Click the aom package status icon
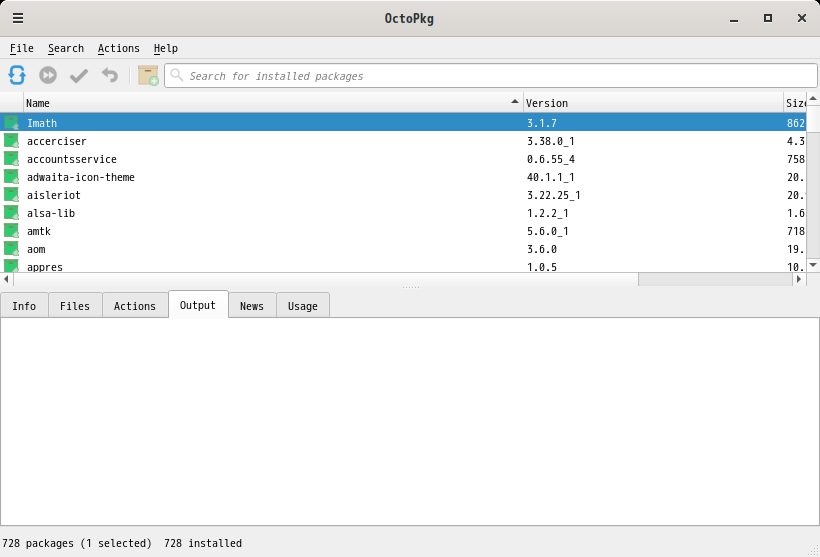The image size is (820, 557). click(12, 249)
